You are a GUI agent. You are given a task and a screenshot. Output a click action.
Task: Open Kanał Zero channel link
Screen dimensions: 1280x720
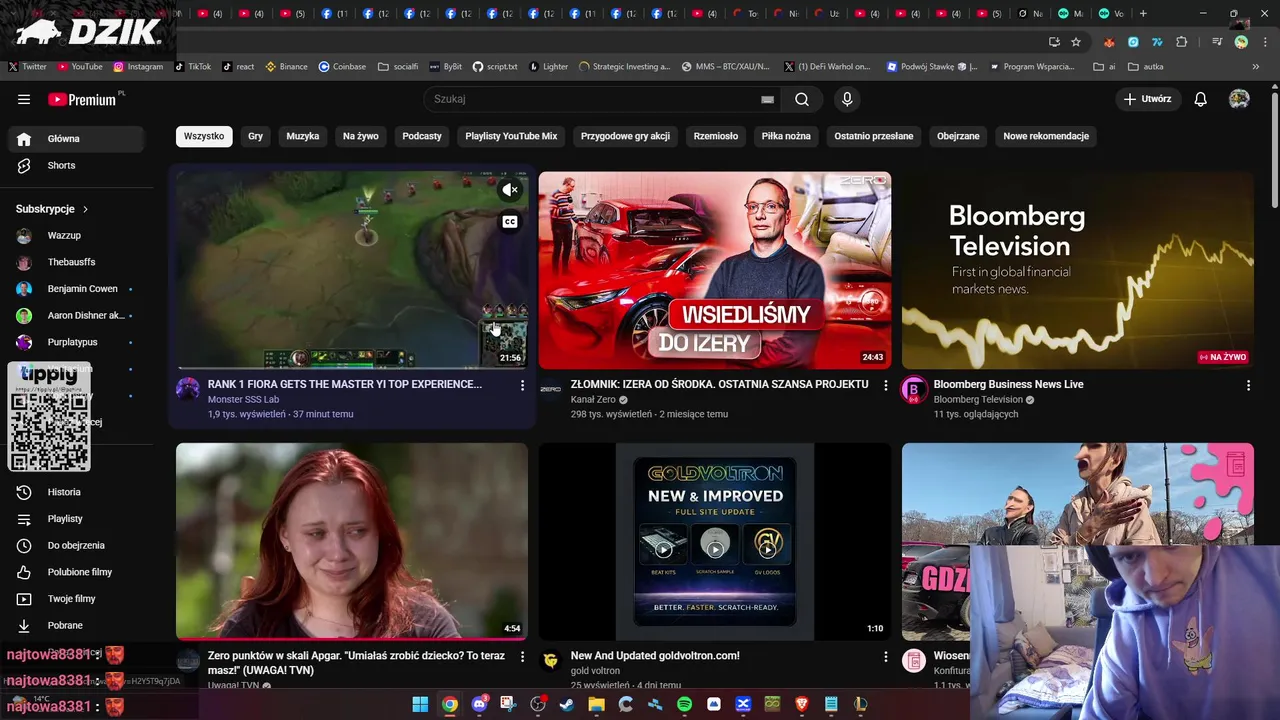(593, 400)
